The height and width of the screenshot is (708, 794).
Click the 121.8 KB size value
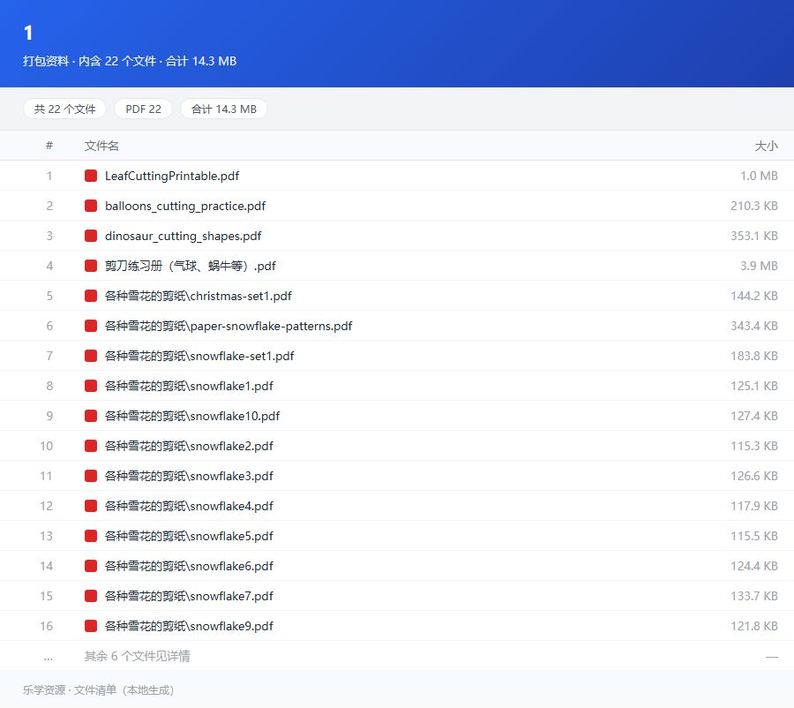(x=754, y=626)
